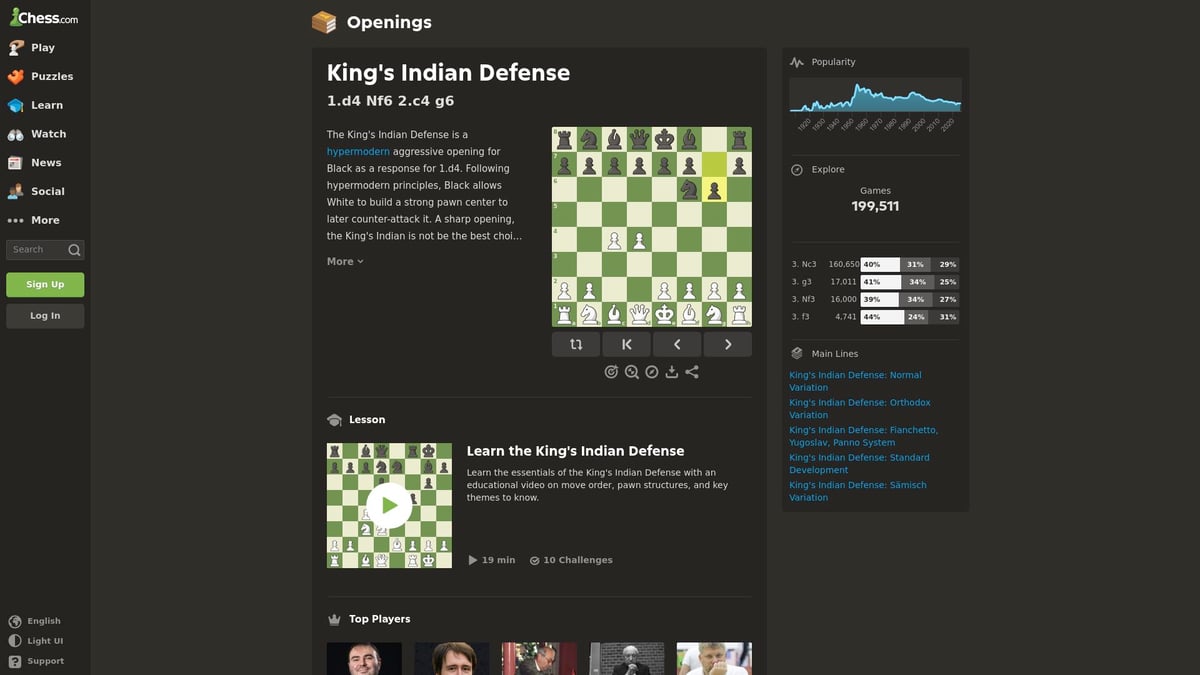This screenshot has height=675, width=1200.
Task: Open the Explorer for this position
Action: [652, 371]
